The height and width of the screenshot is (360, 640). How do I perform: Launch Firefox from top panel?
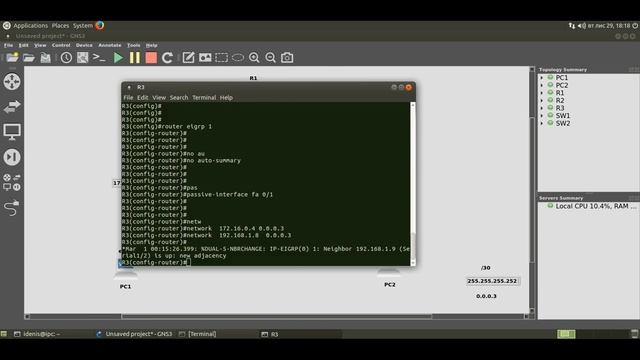pos(100,26)
